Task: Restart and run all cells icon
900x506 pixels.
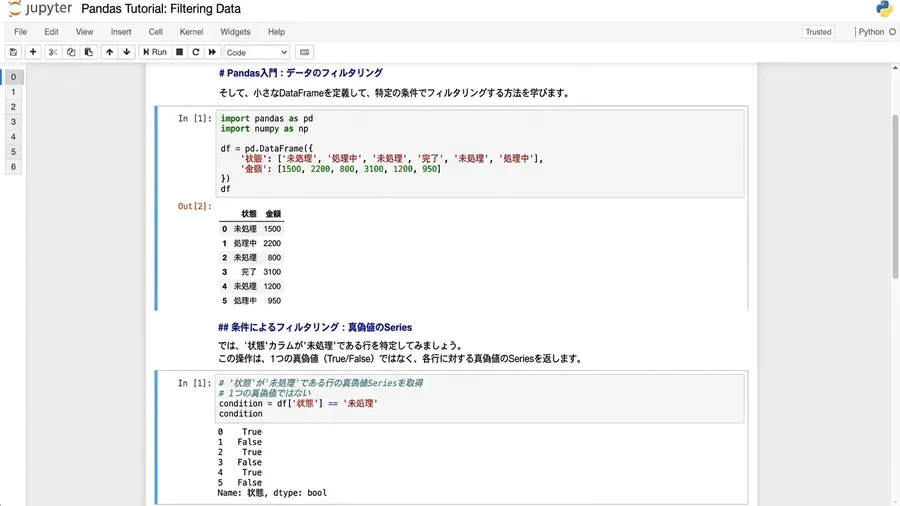Action: tap(212, 52)
